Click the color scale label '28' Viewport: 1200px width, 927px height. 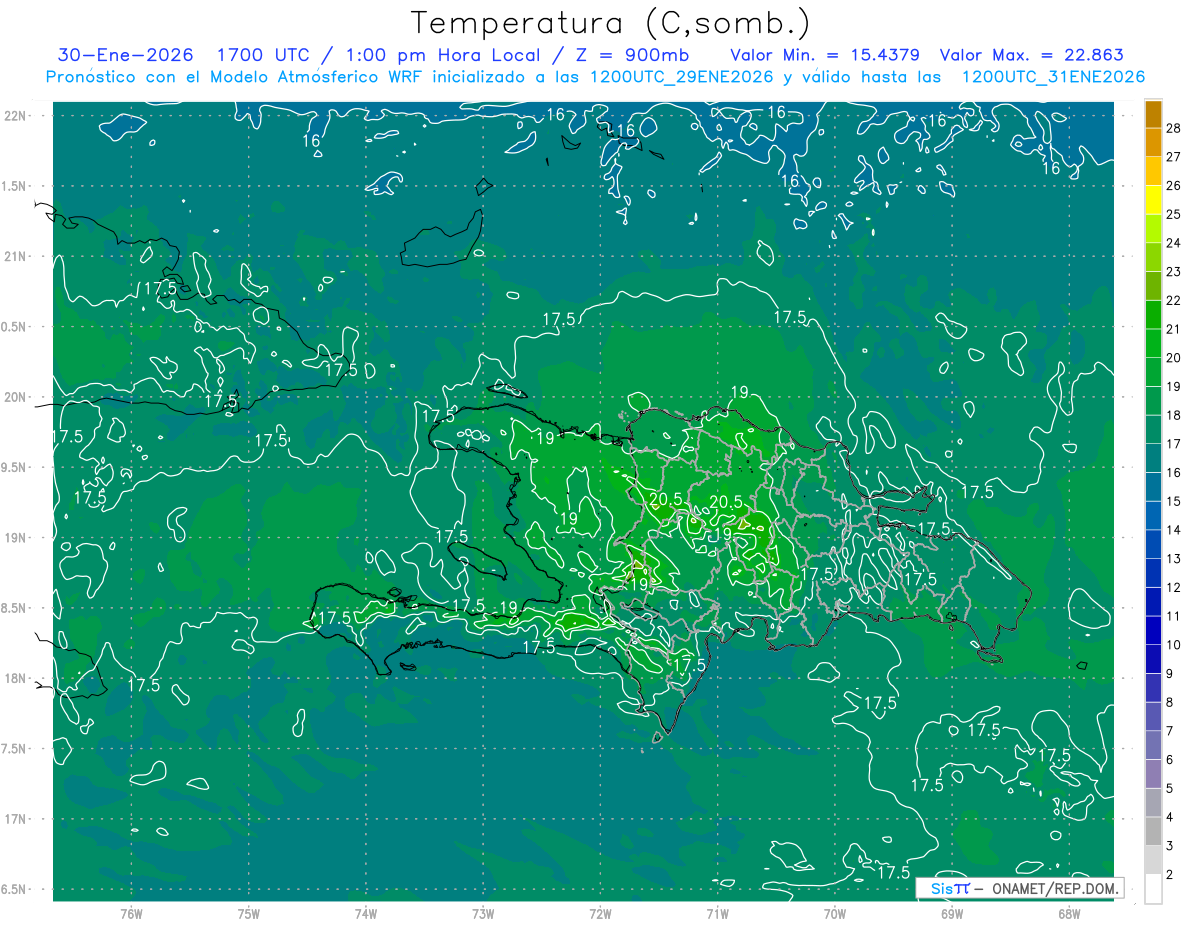[x=1174, y=128]
